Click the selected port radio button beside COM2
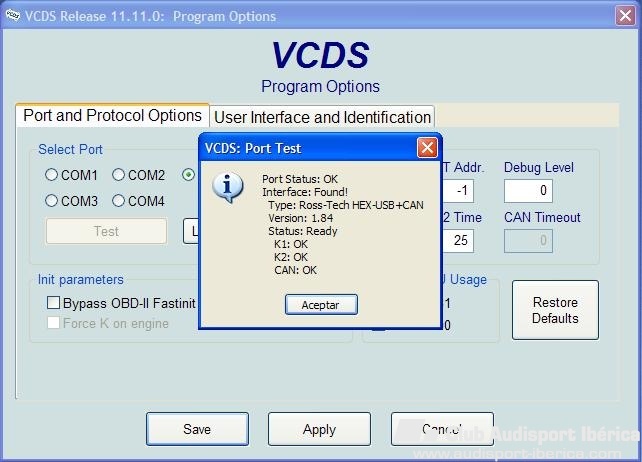The image size is (642, 462). click(188, 175)
